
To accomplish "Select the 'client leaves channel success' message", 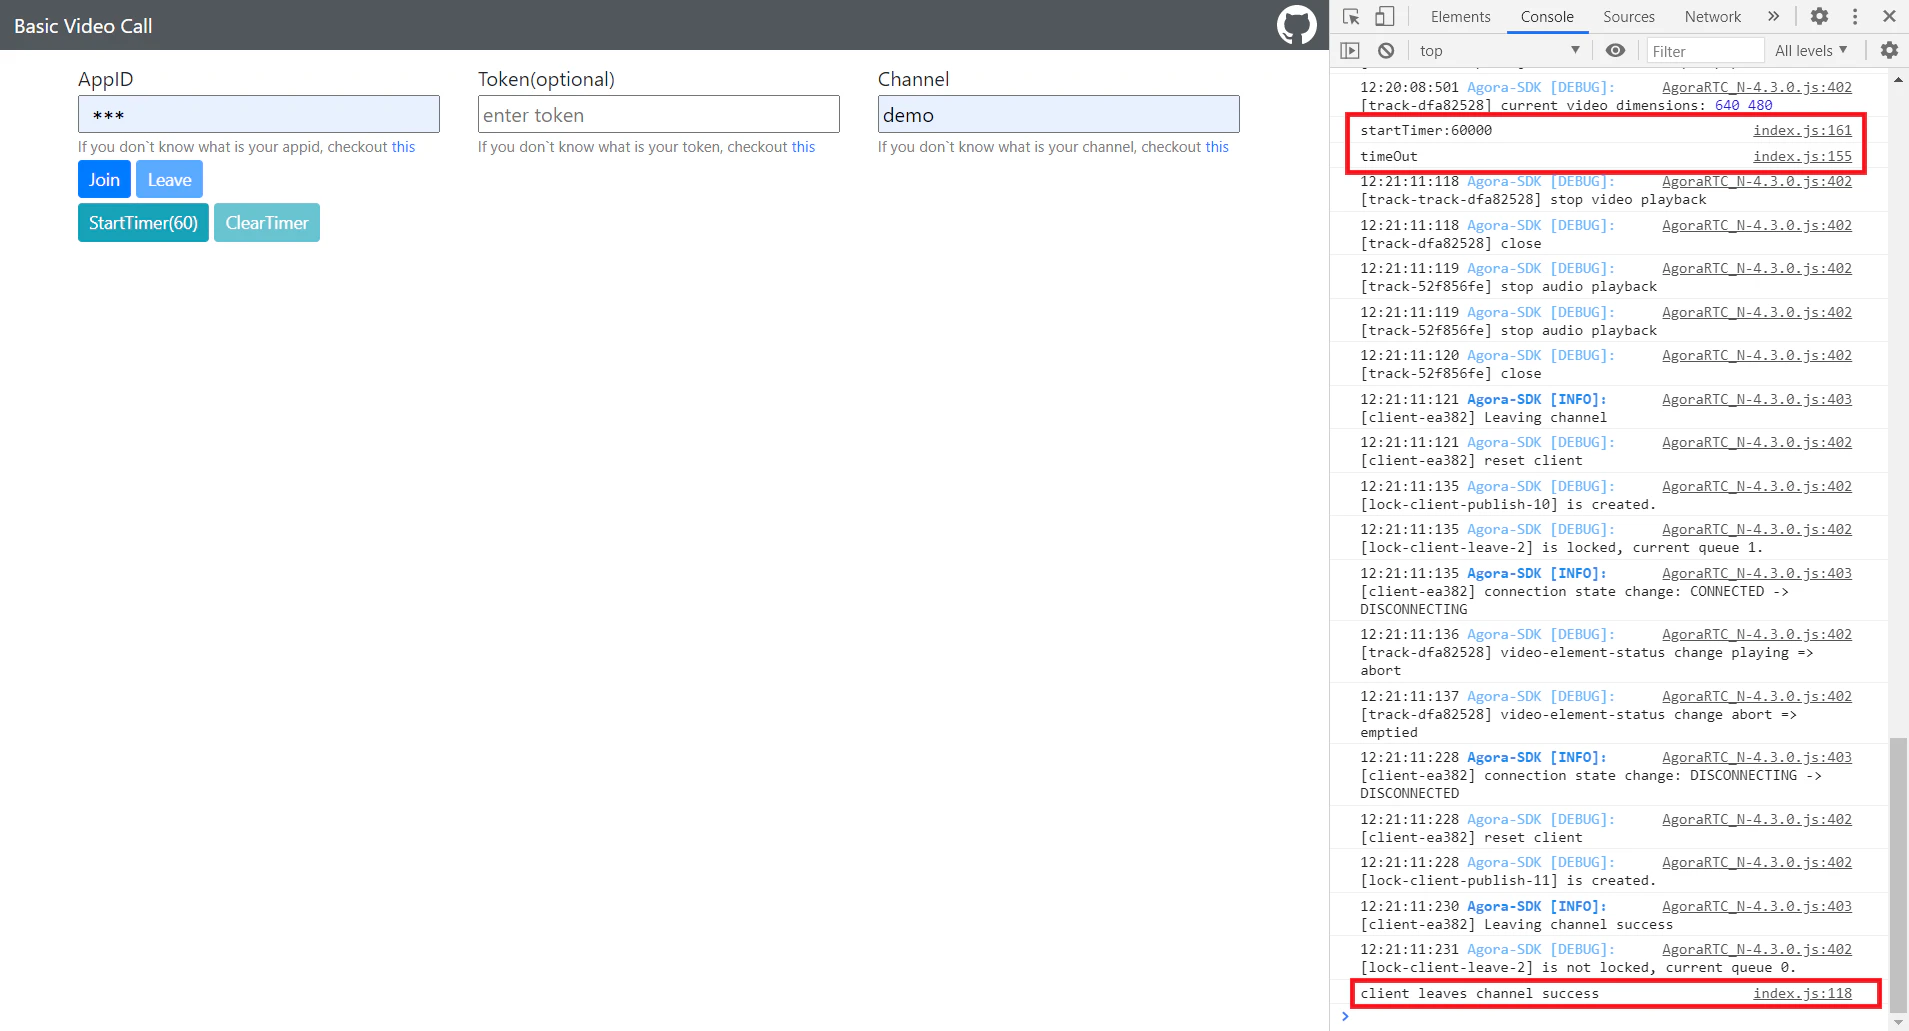I will point(1479,993).
